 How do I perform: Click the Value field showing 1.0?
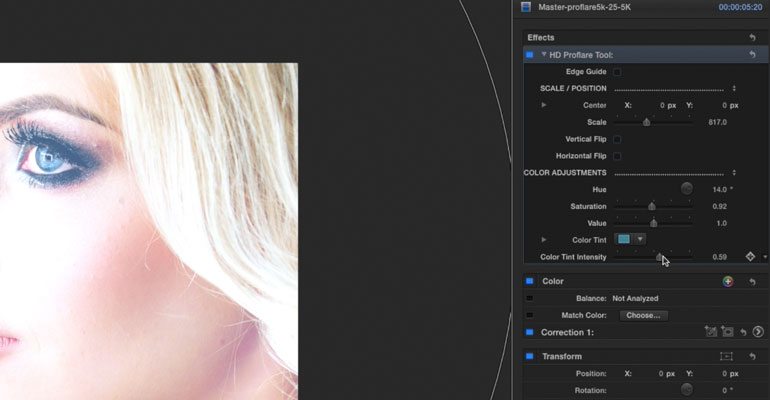click(721, 223)
